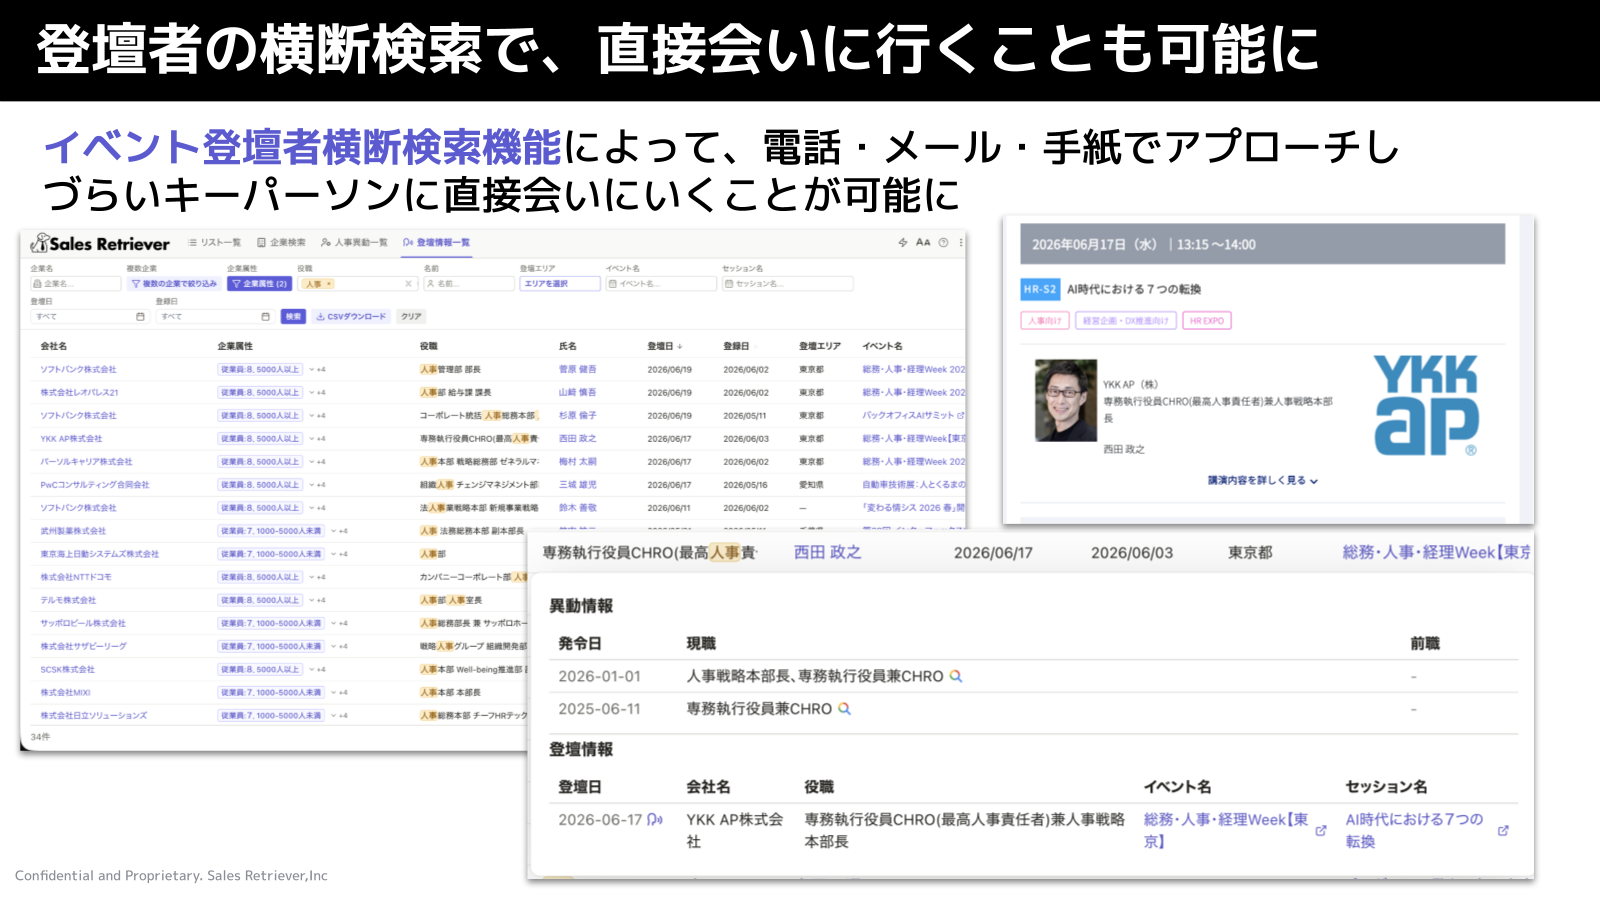The image size is (1600, 900).
Task: Click external link icon beside AI時代における7つの転換
Action: [x=1503, y=831]
